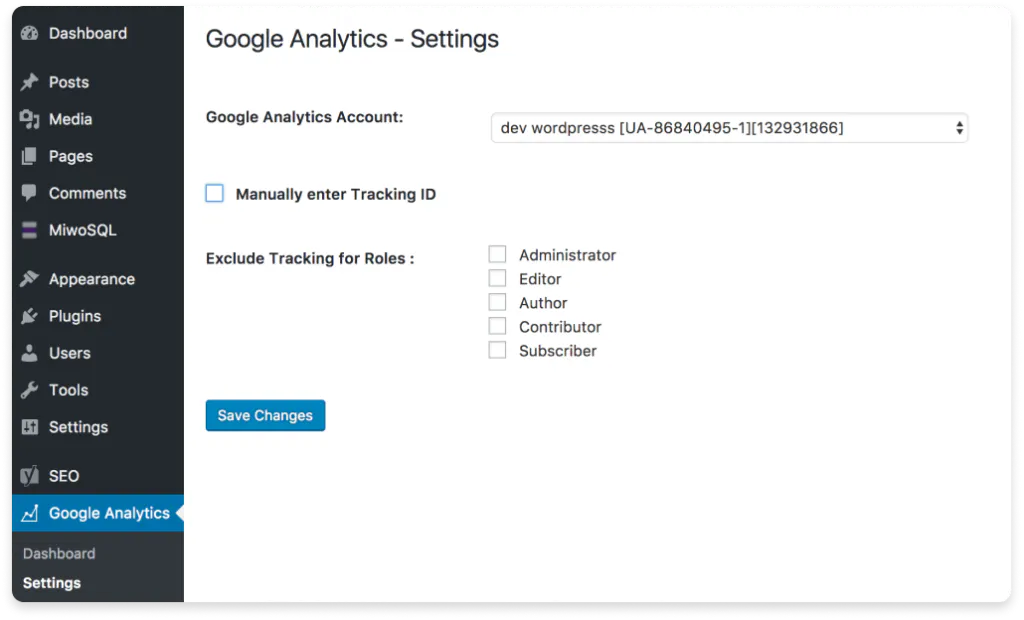Tick the Subscriber role checkbox

[x=497, y=351]
